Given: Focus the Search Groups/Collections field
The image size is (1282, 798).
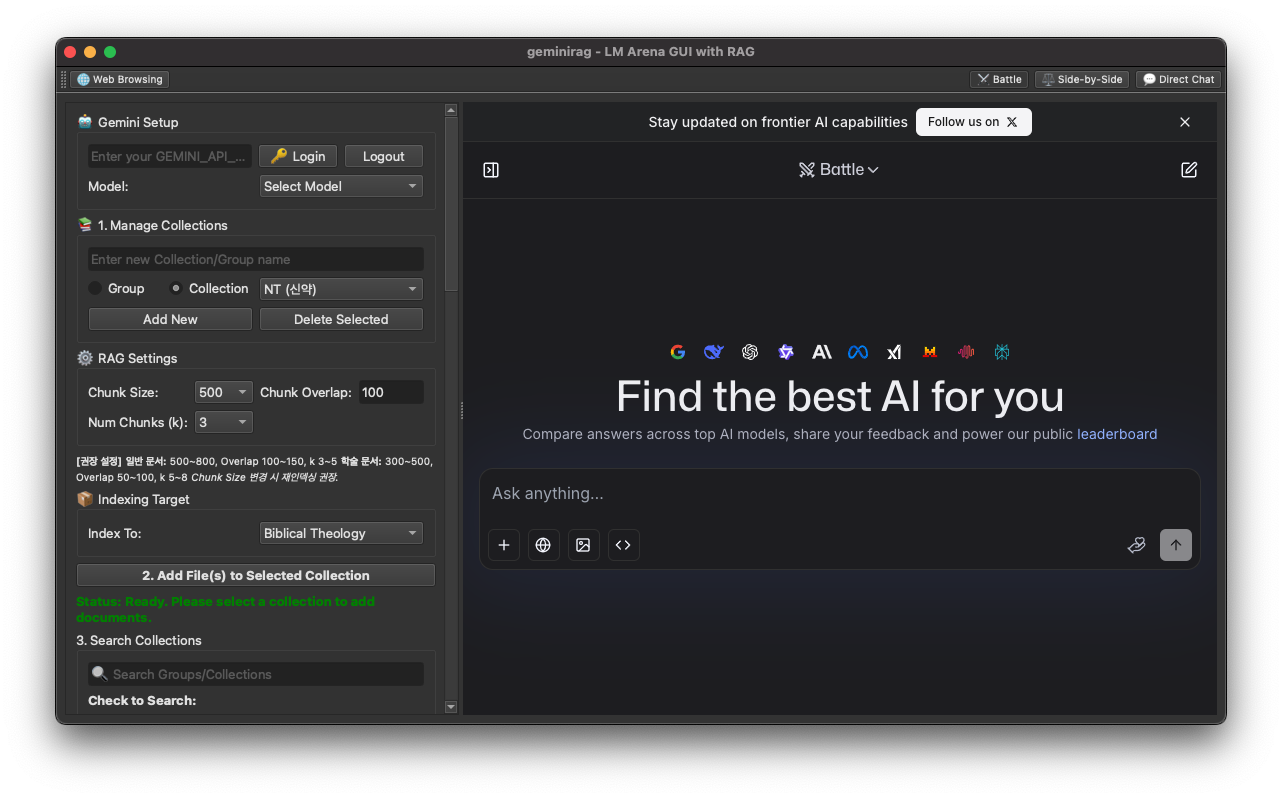Looking at the screenshot, I should pyautogui.click(x=256, y=674).
